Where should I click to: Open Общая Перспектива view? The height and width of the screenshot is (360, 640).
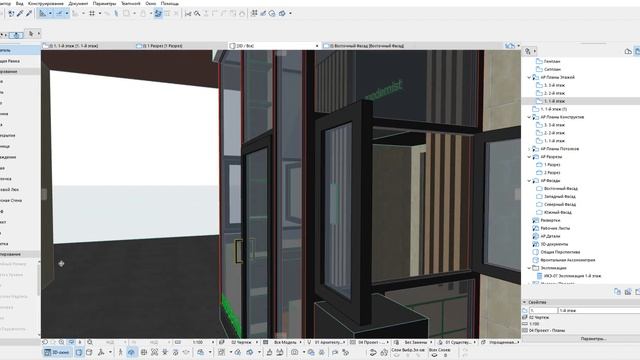click(560, 252)
